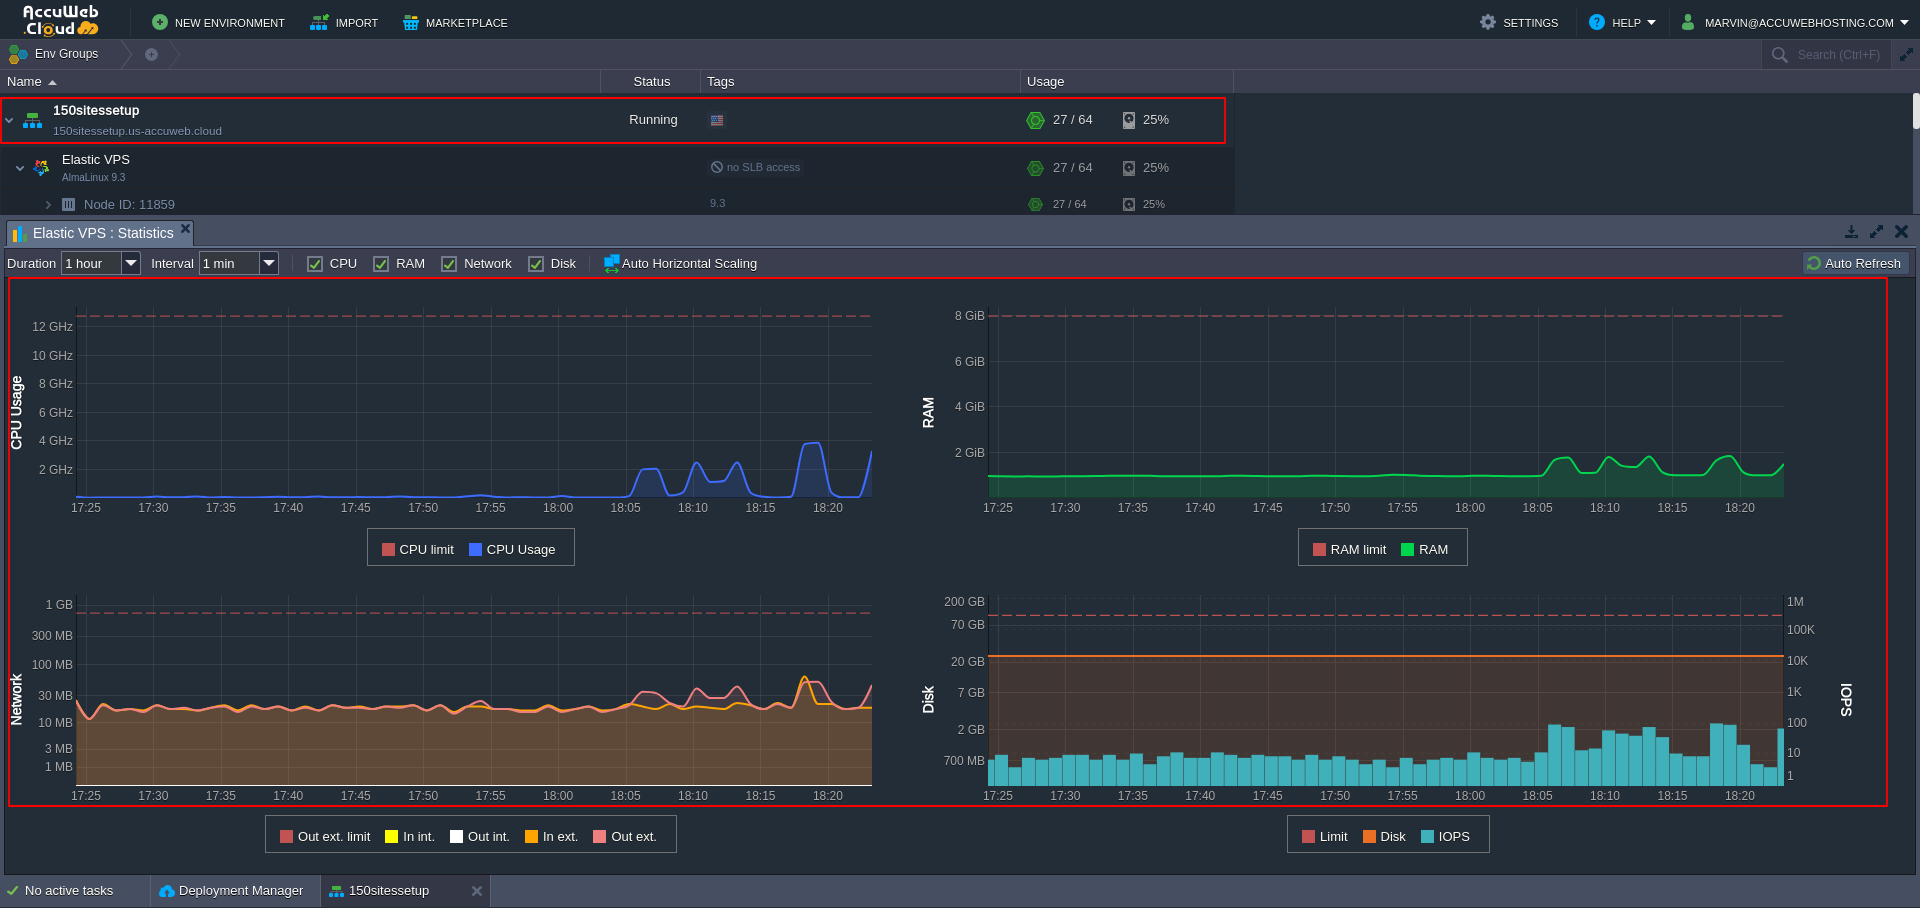Click the New Environment plus icon
The height and width of the screenshot is (908, 1920).
tap(160, 22)
